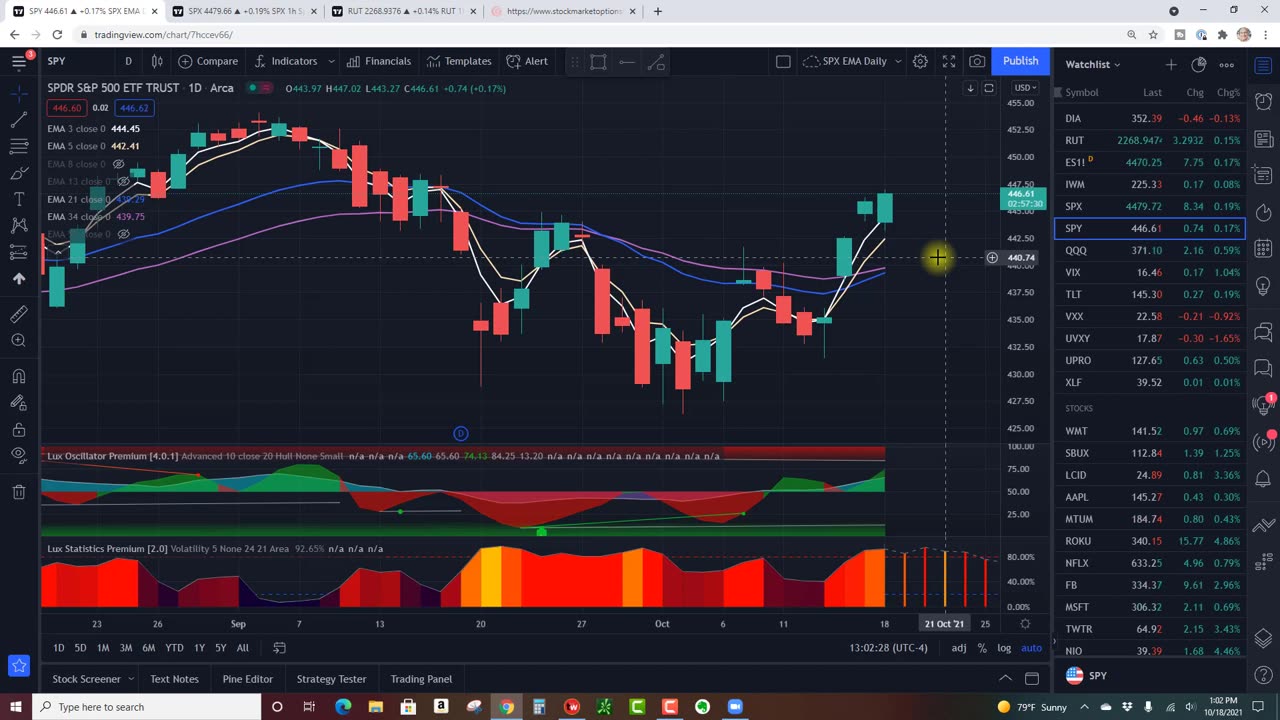
Task: Open the hamburger main menu
Action: [x=19, y=61]
